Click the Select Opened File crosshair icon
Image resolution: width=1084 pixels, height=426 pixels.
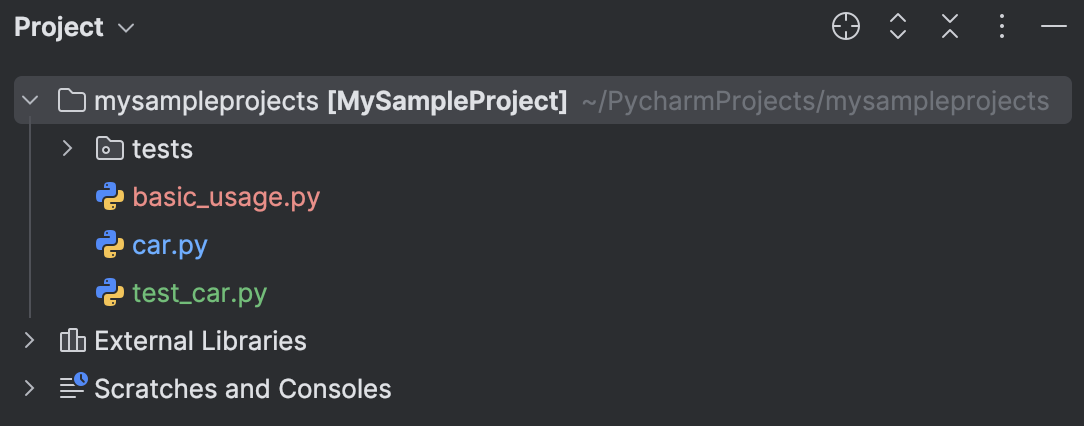tap(846, 27)
